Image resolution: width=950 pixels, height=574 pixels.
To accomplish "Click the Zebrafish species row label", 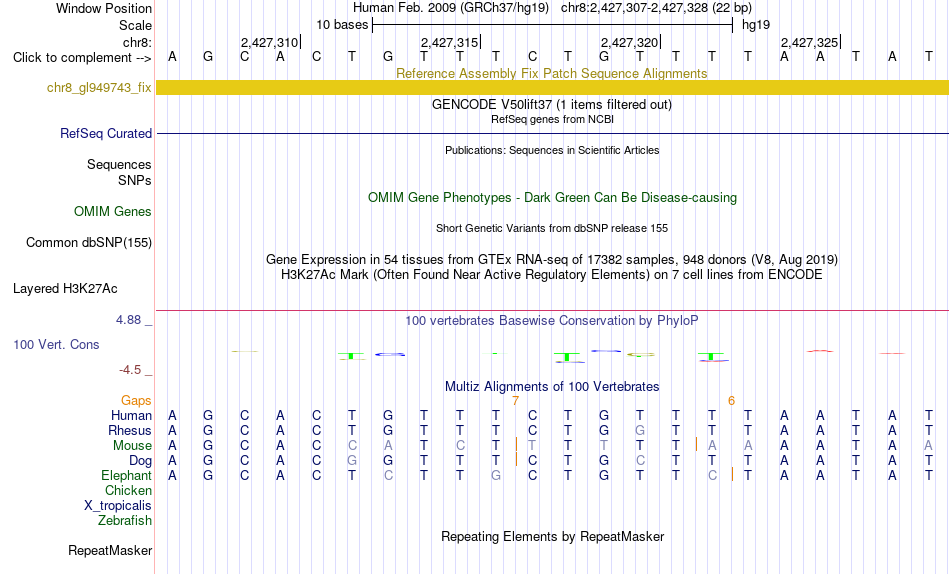I will click(125, 520).
